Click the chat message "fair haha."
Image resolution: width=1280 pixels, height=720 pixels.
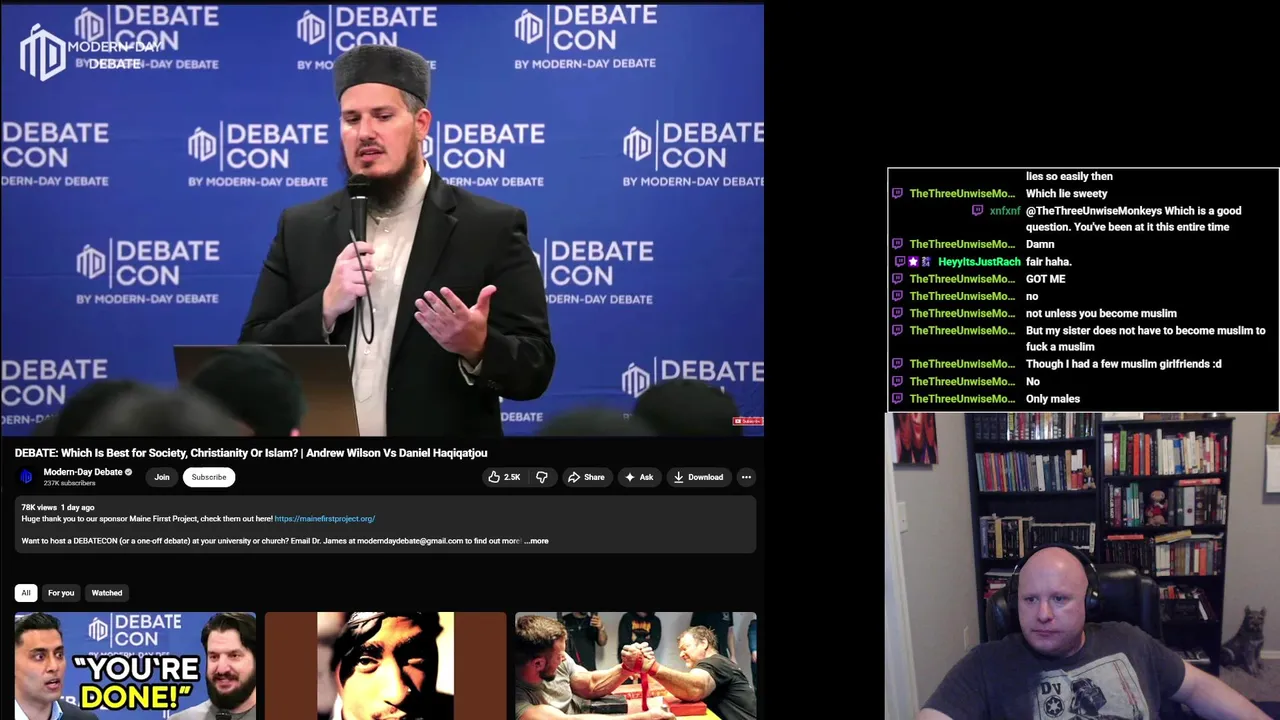click(x=1049, y=262)
